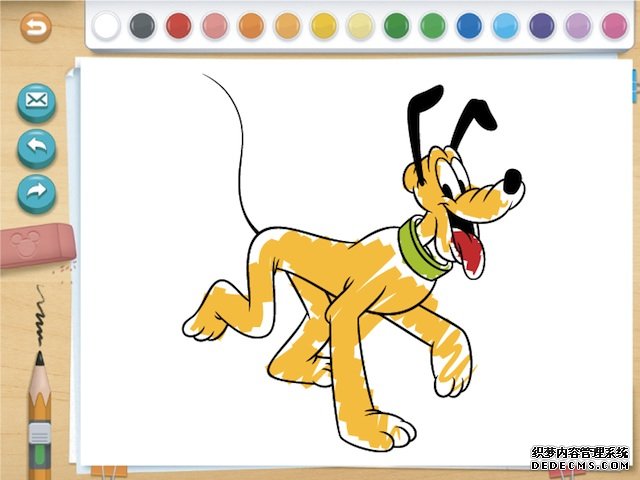The image size is (640, 480).
Task: Select the pencil drawing tool
Action: pos(40,414)
